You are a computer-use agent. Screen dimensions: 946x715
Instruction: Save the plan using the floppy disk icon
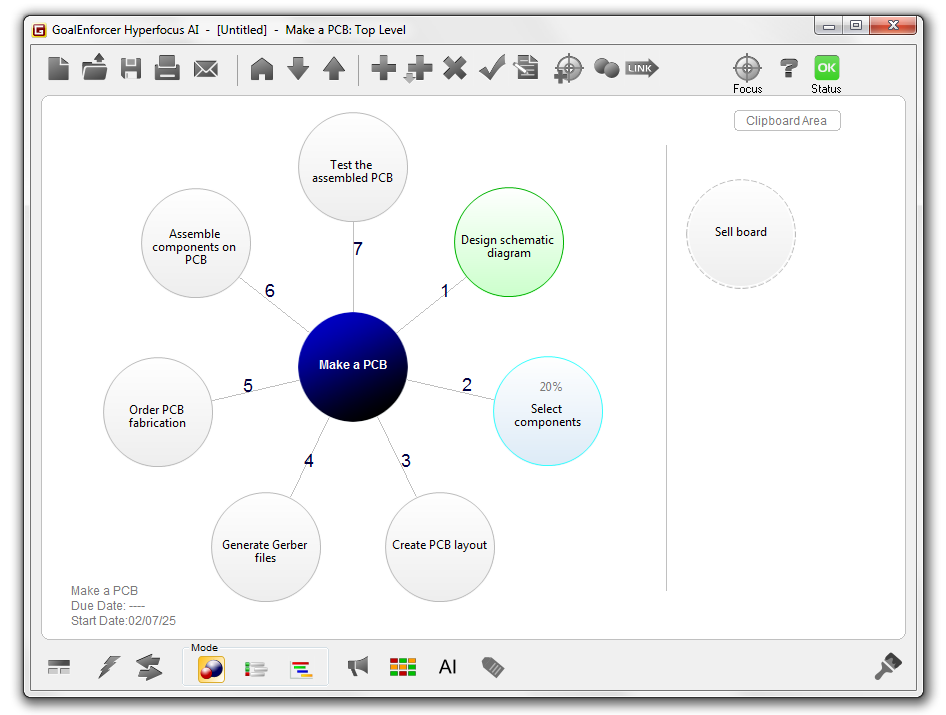131,68
